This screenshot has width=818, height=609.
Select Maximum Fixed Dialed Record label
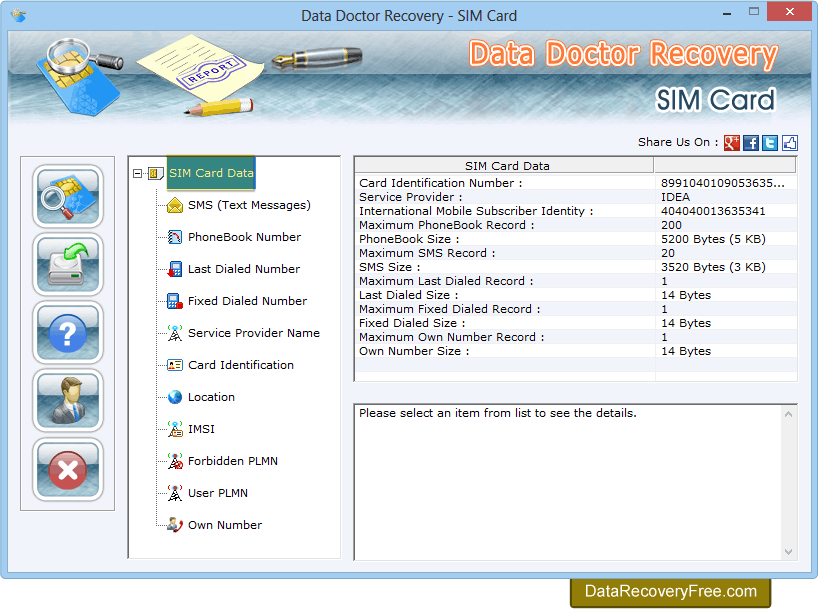(450, 309)
